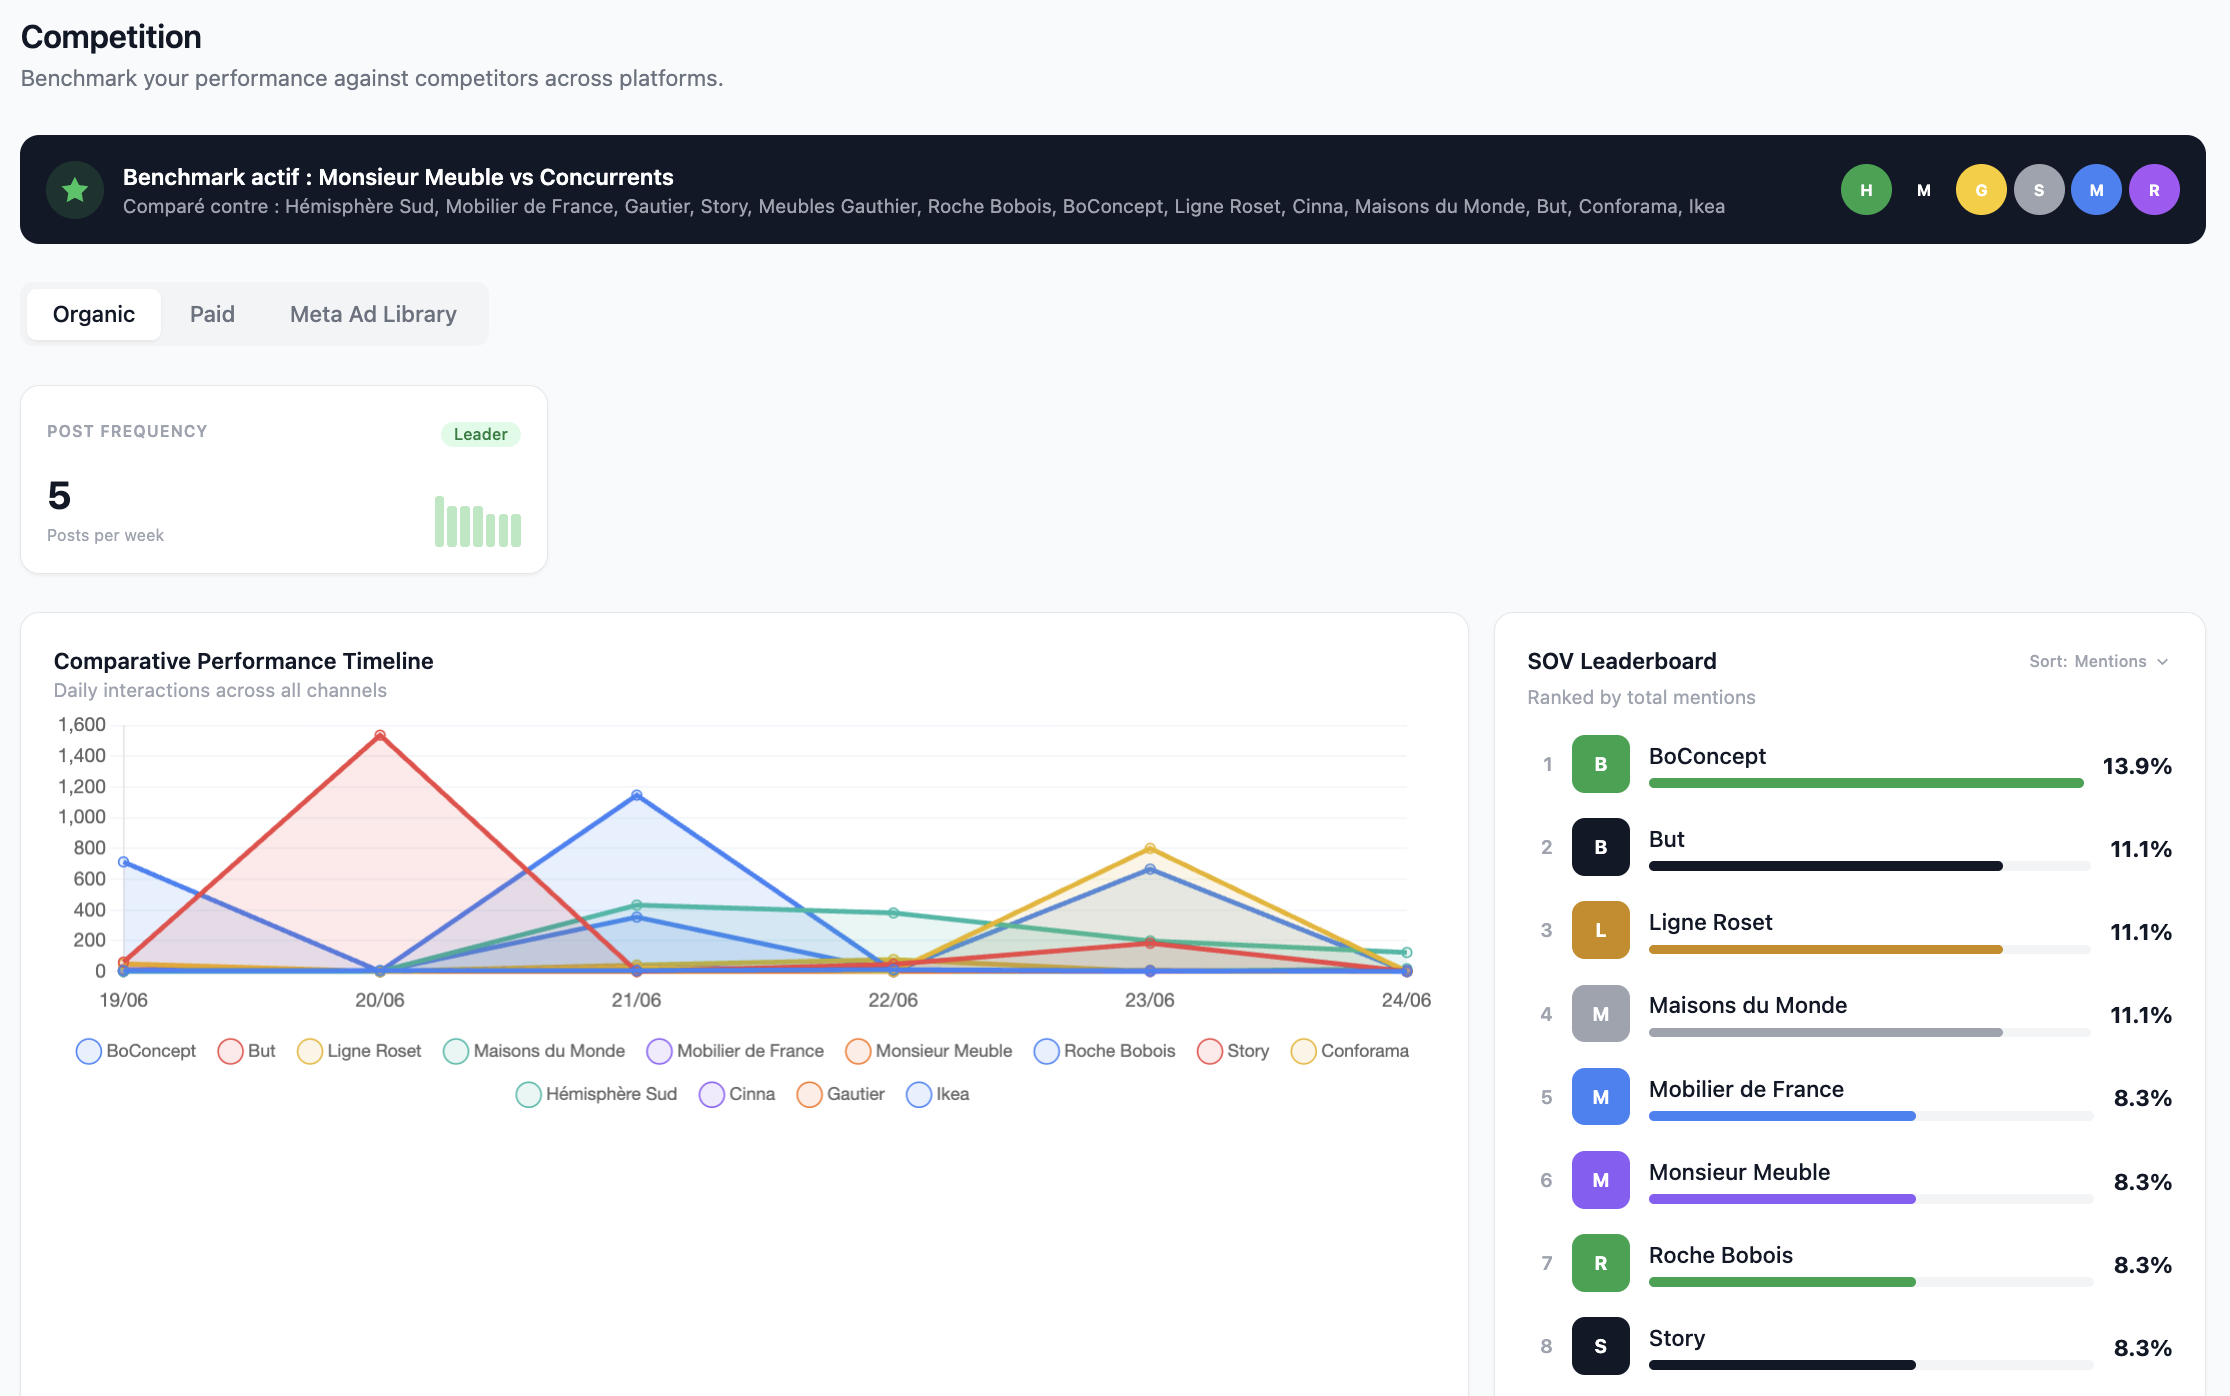Click the BoConcept 13.9% value

[2137, 766]
